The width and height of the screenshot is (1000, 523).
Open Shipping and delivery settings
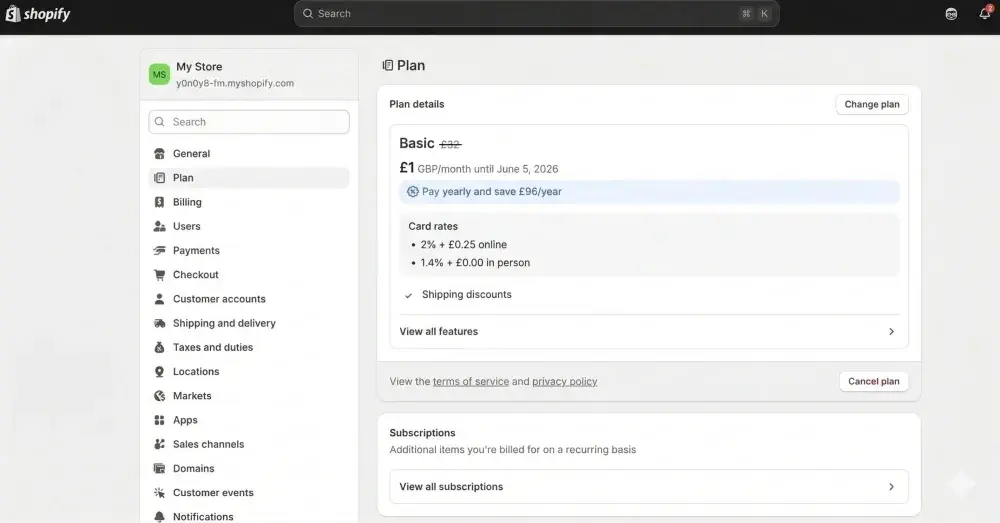coord(249,323)
